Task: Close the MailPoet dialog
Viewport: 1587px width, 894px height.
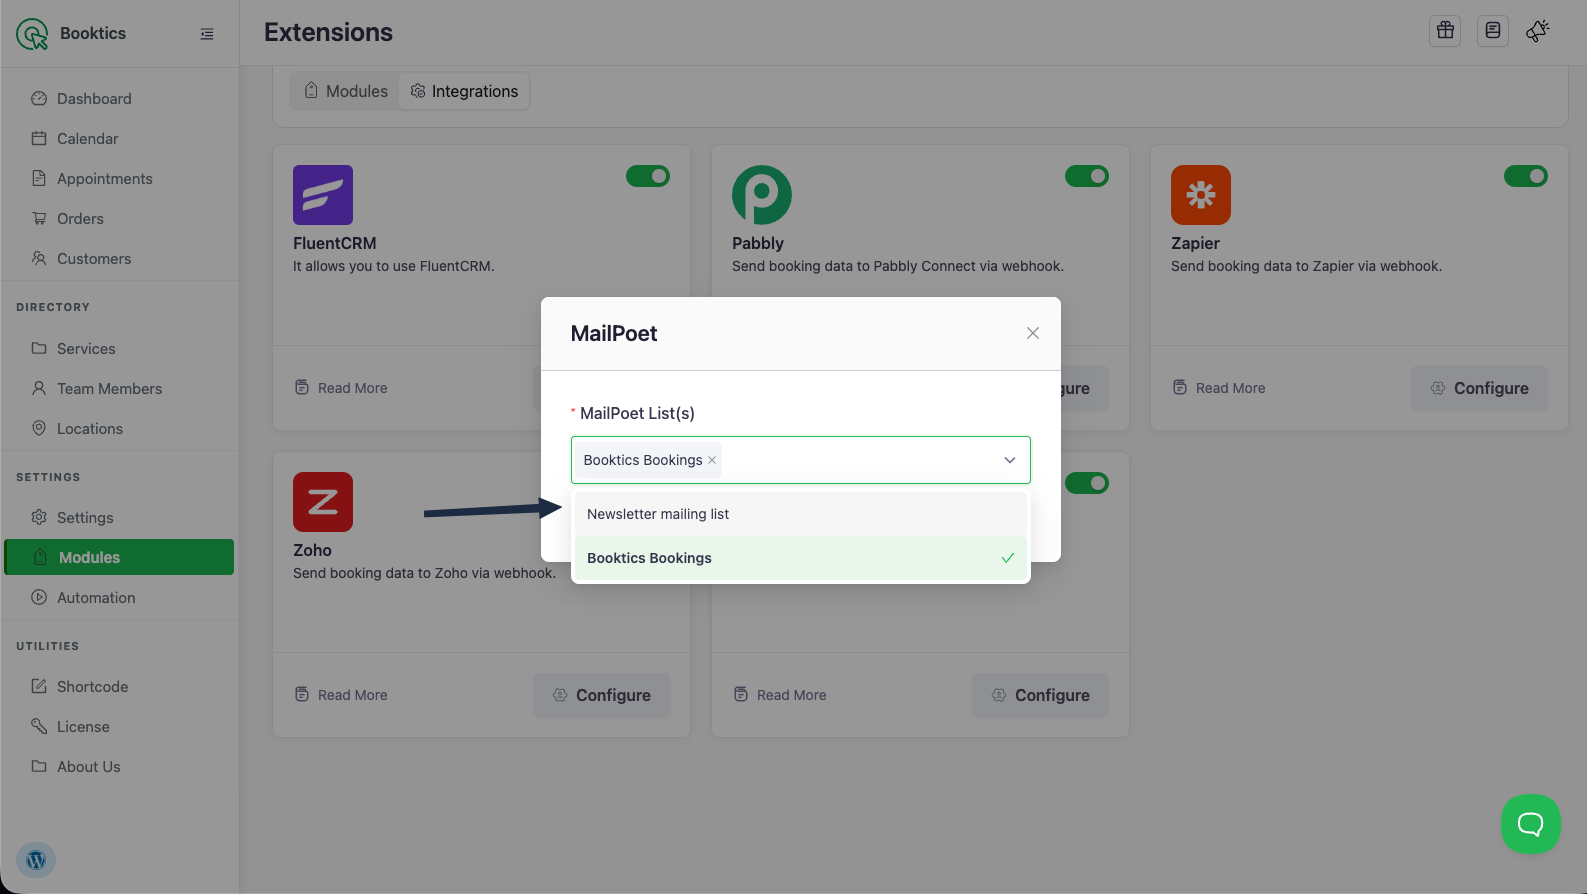Action: click(x=1033, y=333)
